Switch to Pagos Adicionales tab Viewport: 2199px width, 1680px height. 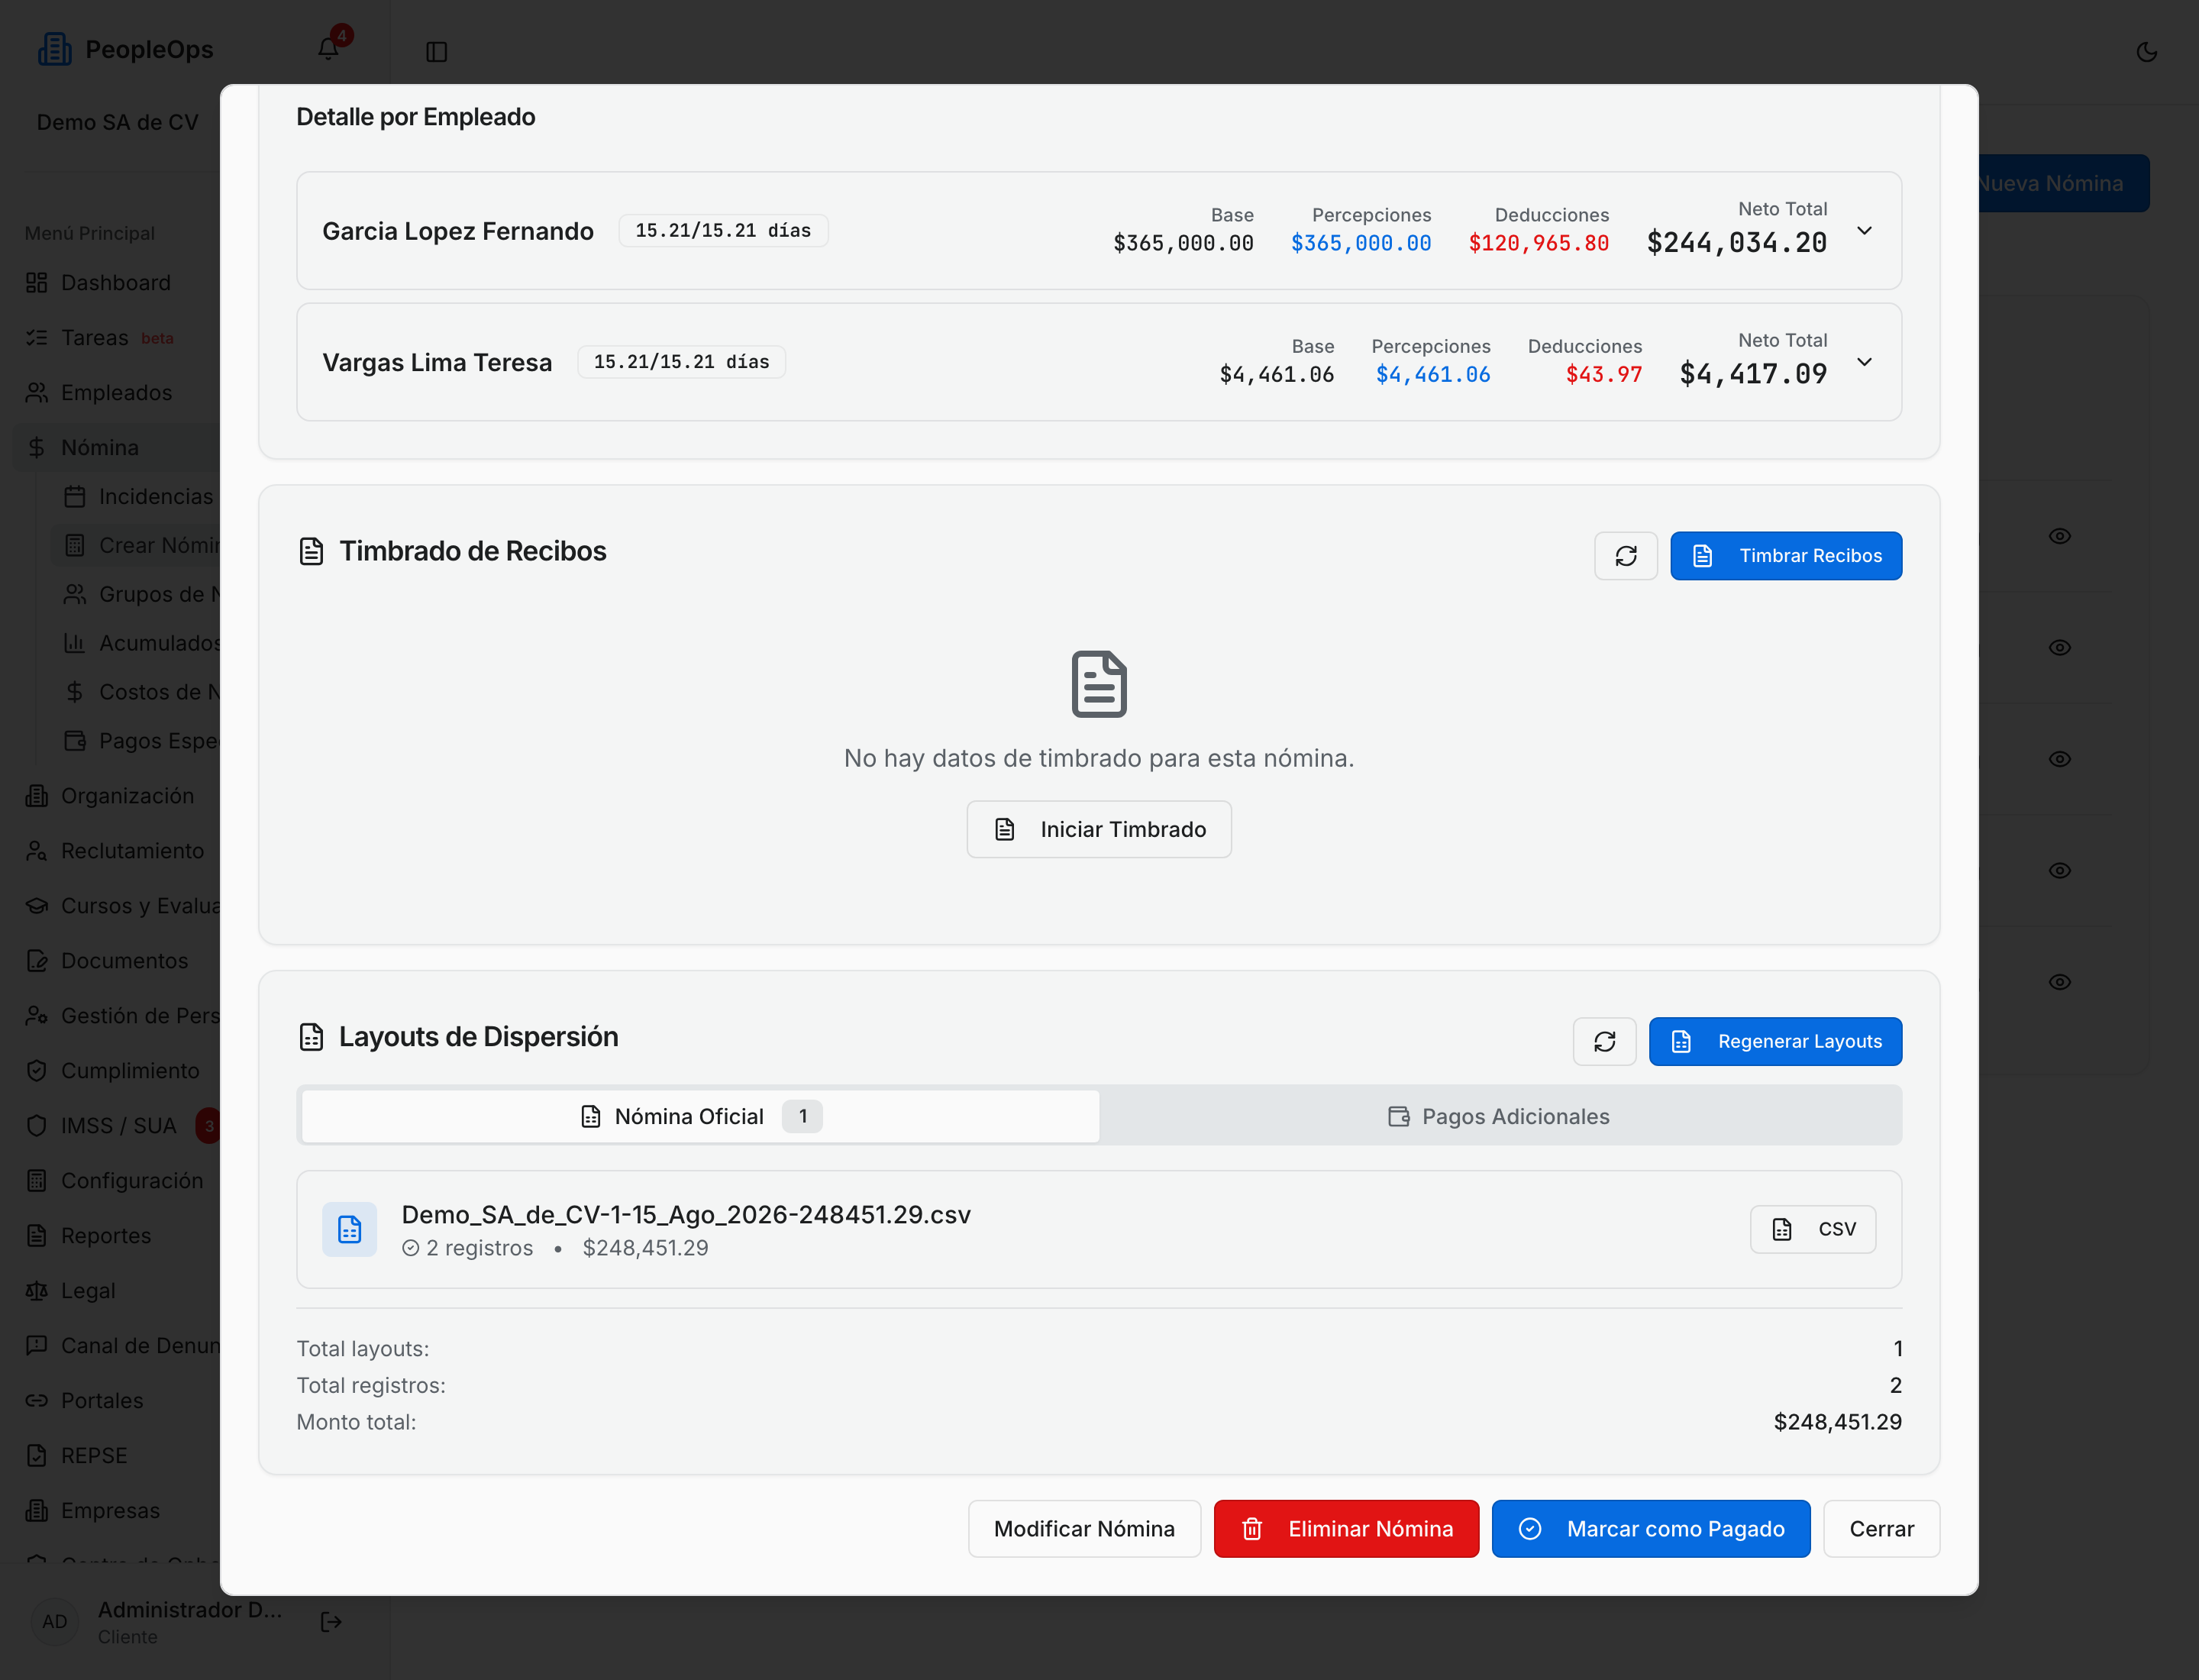[1499, 1116]
